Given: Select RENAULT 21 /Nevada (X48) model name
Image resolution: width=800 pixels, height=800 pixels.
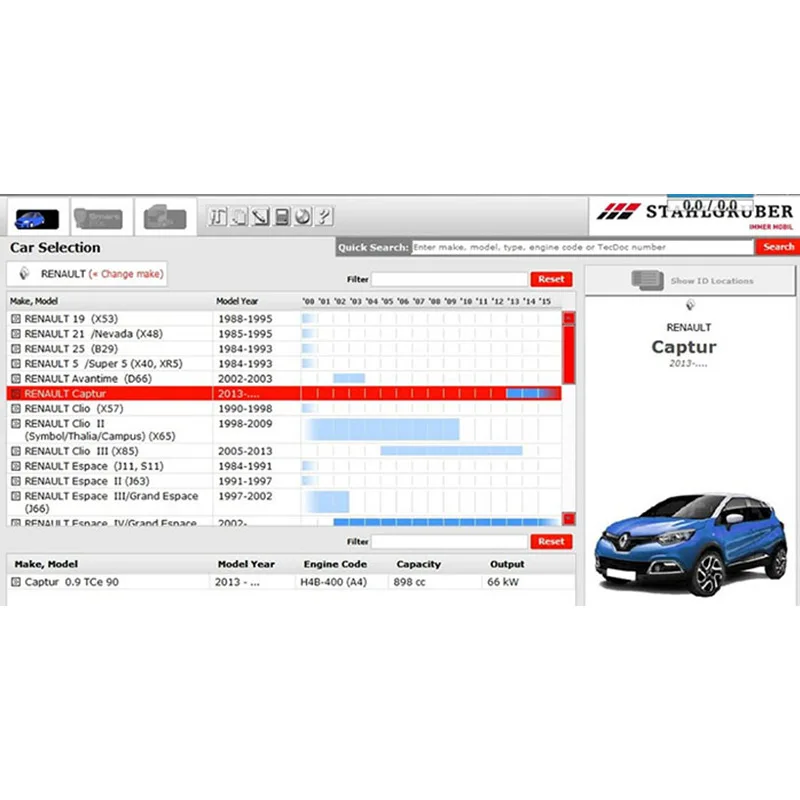Looking at the screenshot, I should click(x=93, y=334).
